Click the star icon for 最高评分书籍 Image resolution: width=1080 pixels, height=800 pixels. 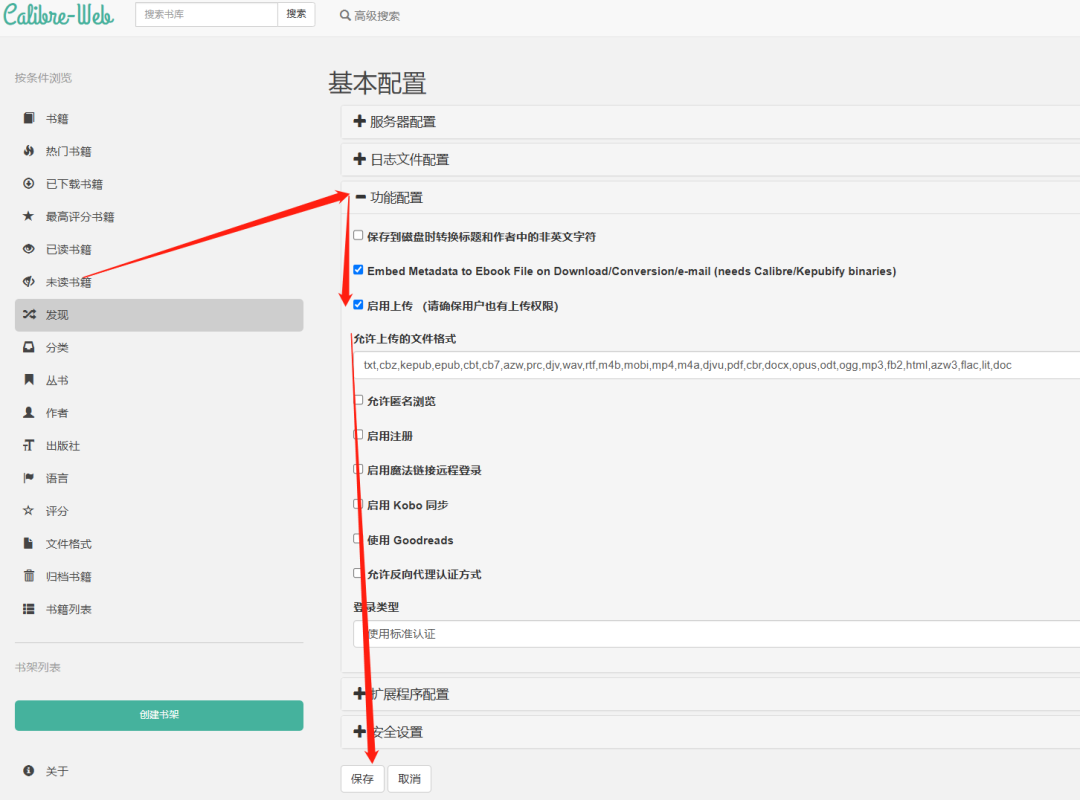[x=28, y=217]
